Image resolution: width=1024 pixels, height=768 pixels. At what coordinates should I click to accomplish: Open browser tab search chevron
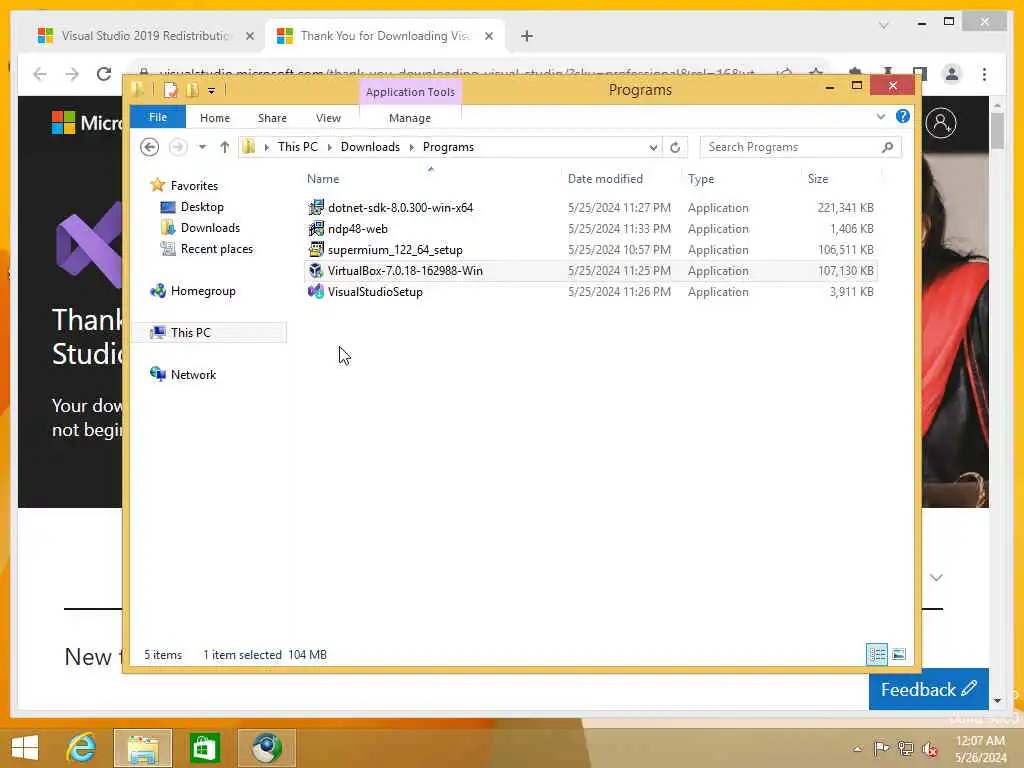884,25
